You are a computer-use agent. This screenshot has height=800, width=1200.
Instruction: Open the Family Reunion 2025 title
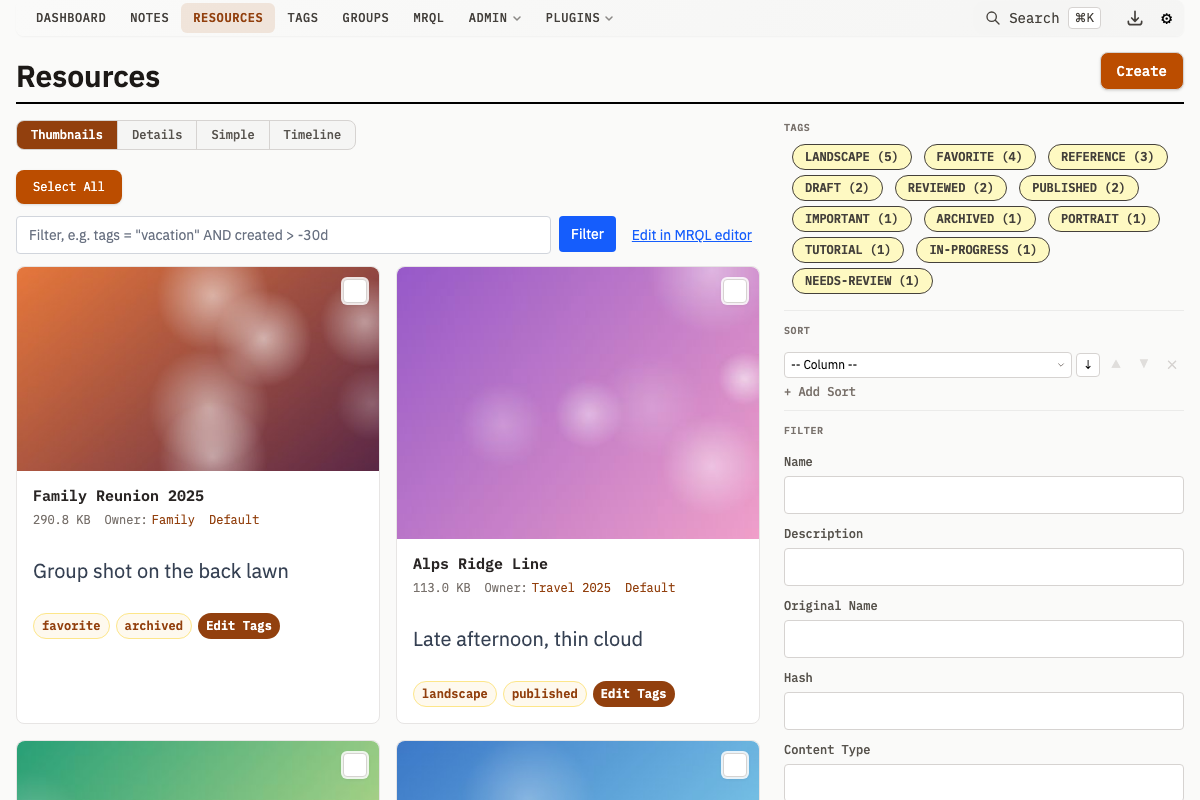[x=118, y=496]
